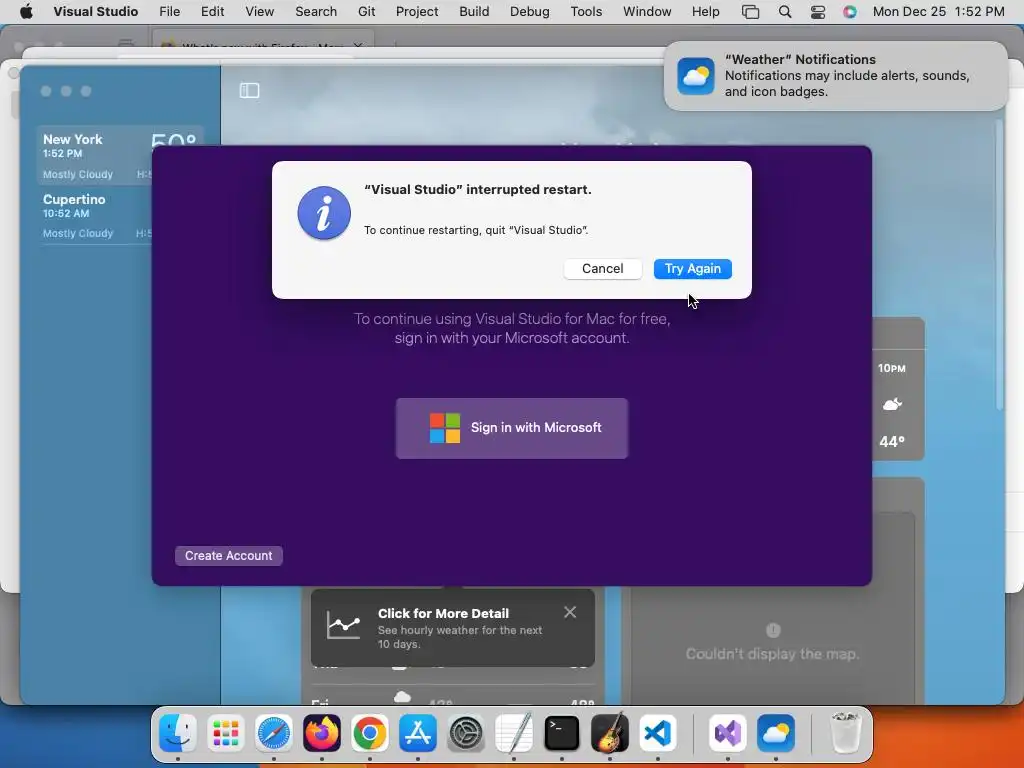Open Firefox from the Dock

pos(321,733)
